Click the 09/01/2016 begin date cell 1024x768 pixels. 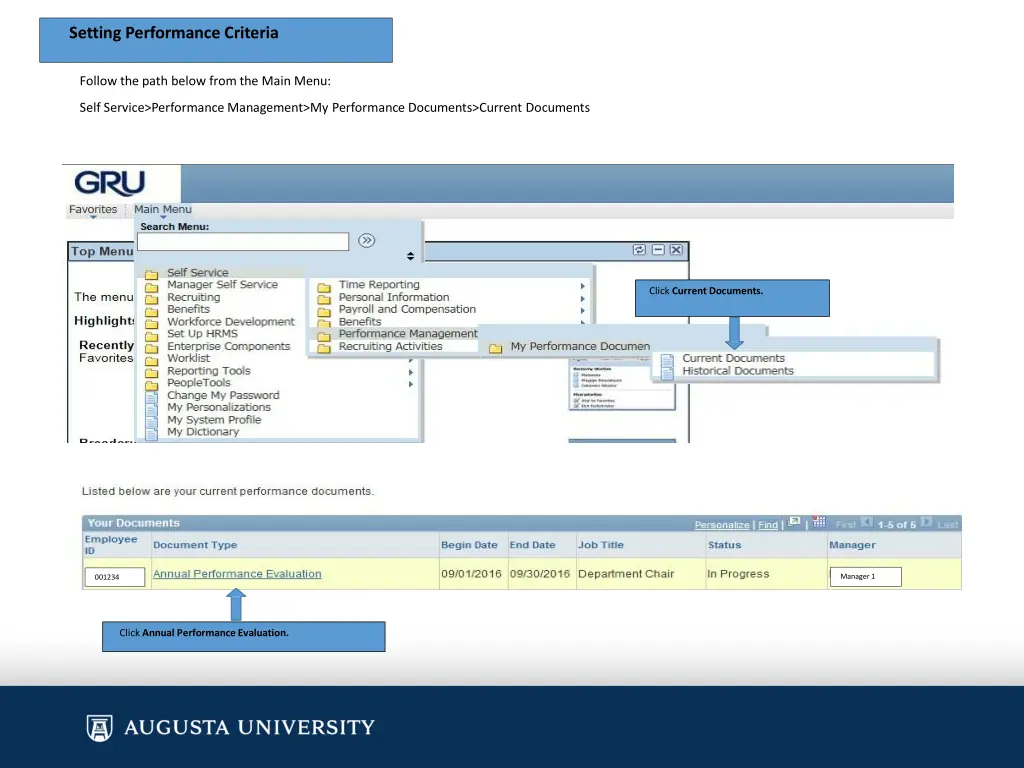pyautogui.click(x=471, y=574)
